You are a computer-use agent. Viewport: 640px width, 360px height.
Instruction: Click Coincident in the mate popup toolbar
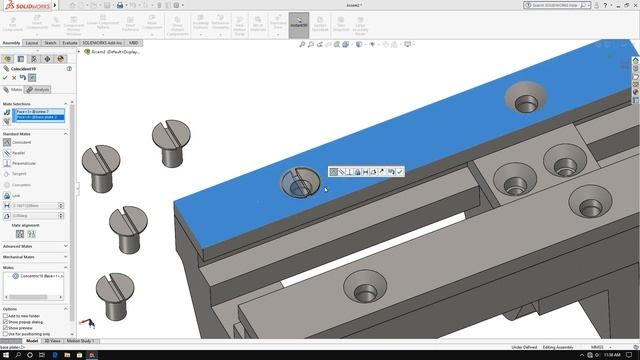pyautogui.click(x=333, y=172)
